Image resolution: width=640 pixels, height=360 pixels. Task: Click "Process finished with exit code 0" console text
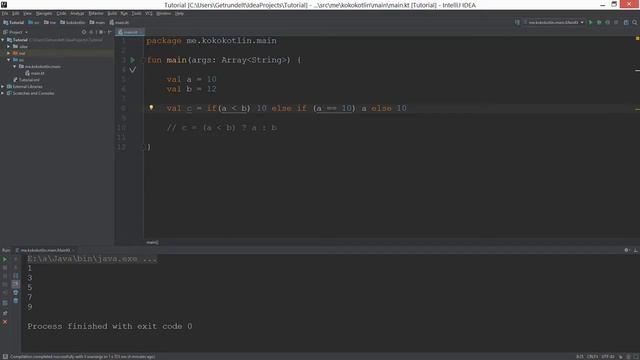click(x=110, y=326)
